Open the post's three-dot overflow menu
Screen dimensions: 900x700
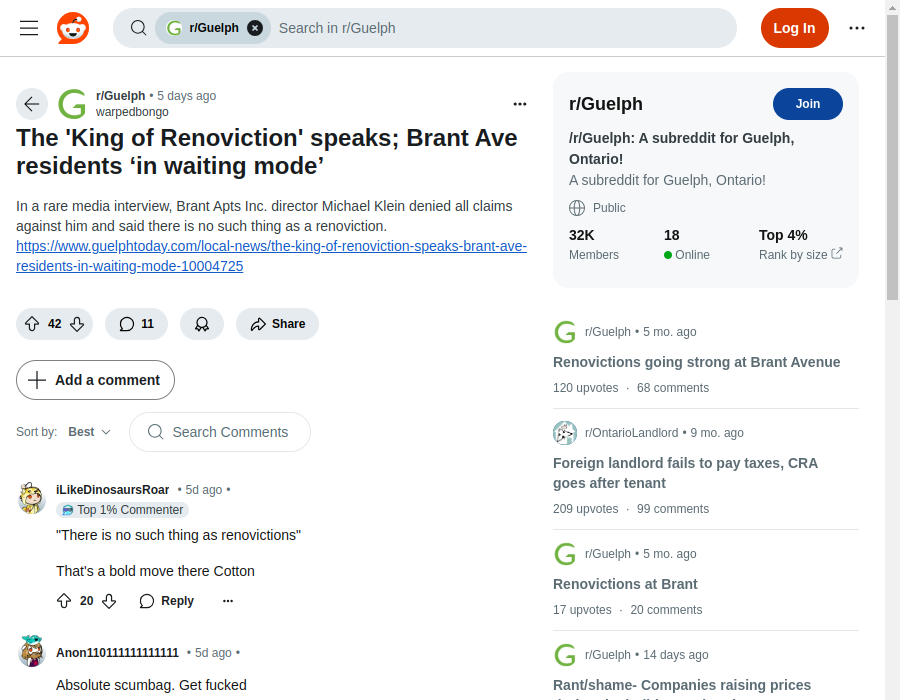[520, 104]
